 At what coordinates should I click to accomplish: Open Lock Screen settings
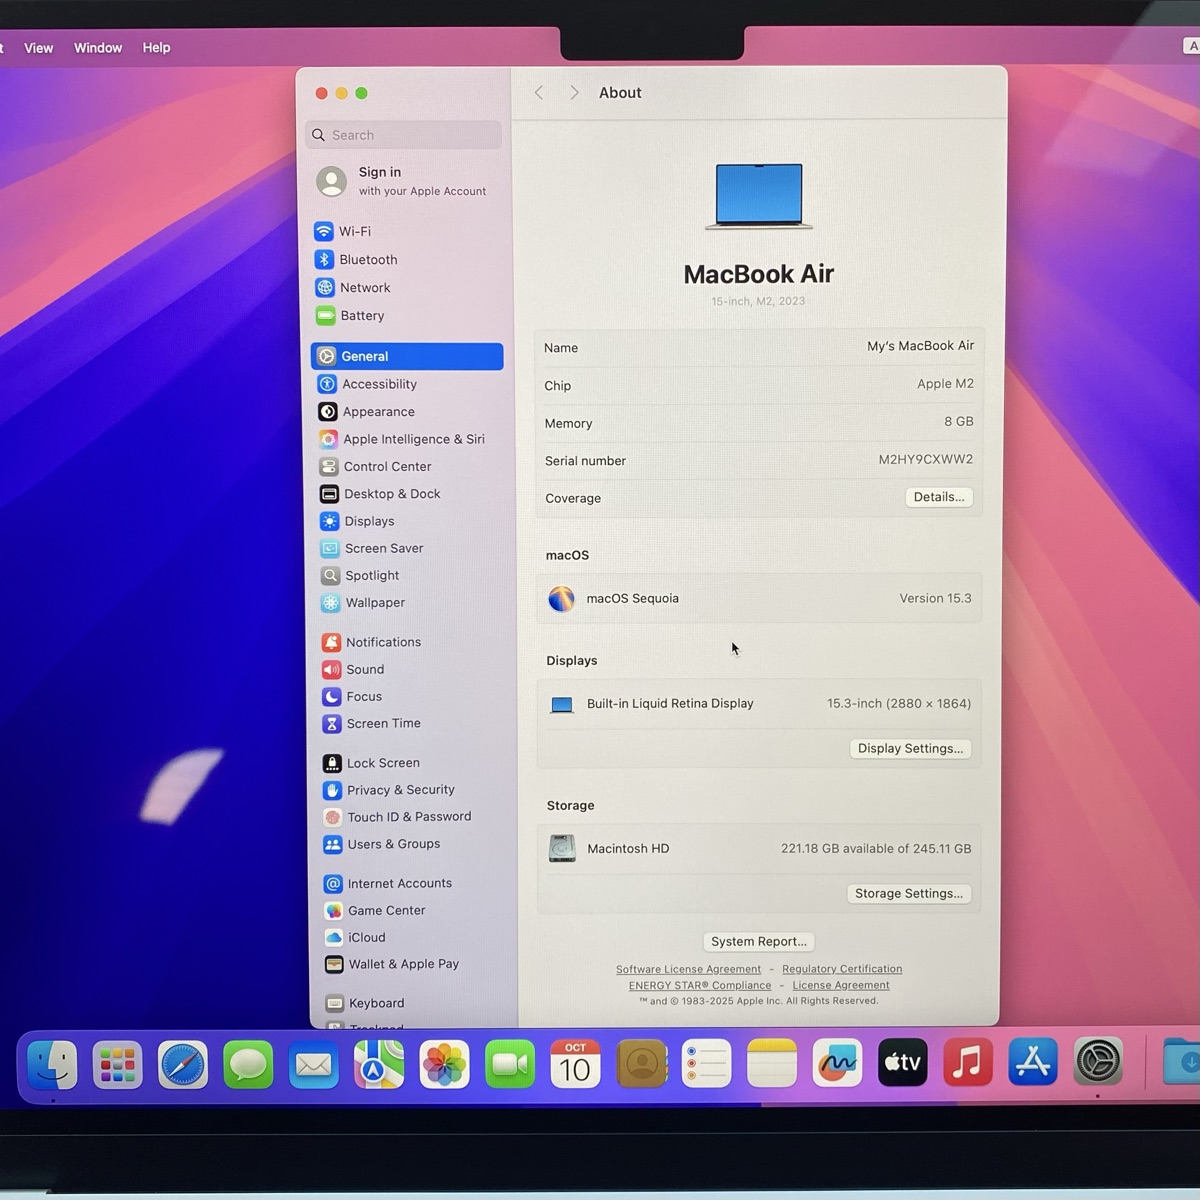pyautogui.click(x=372, y=763)
